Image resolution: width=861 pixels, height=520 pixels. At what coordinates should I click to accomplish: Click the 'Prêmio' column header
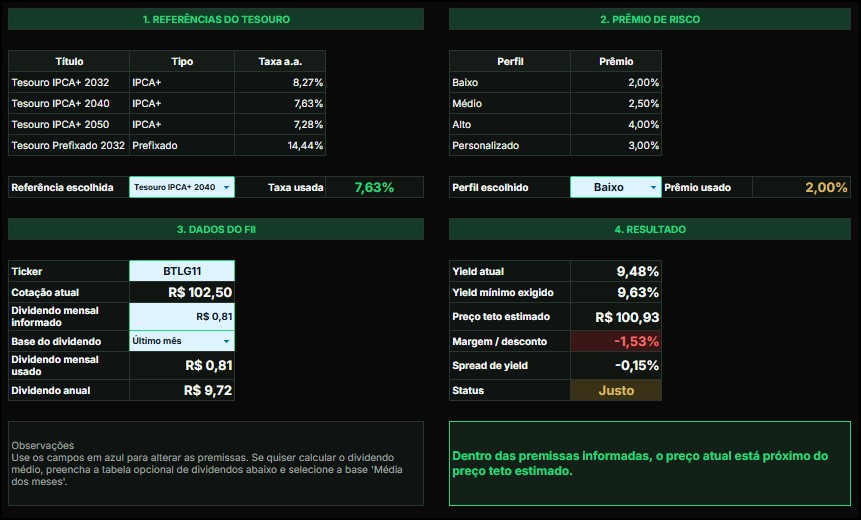(x=616, y=61)
